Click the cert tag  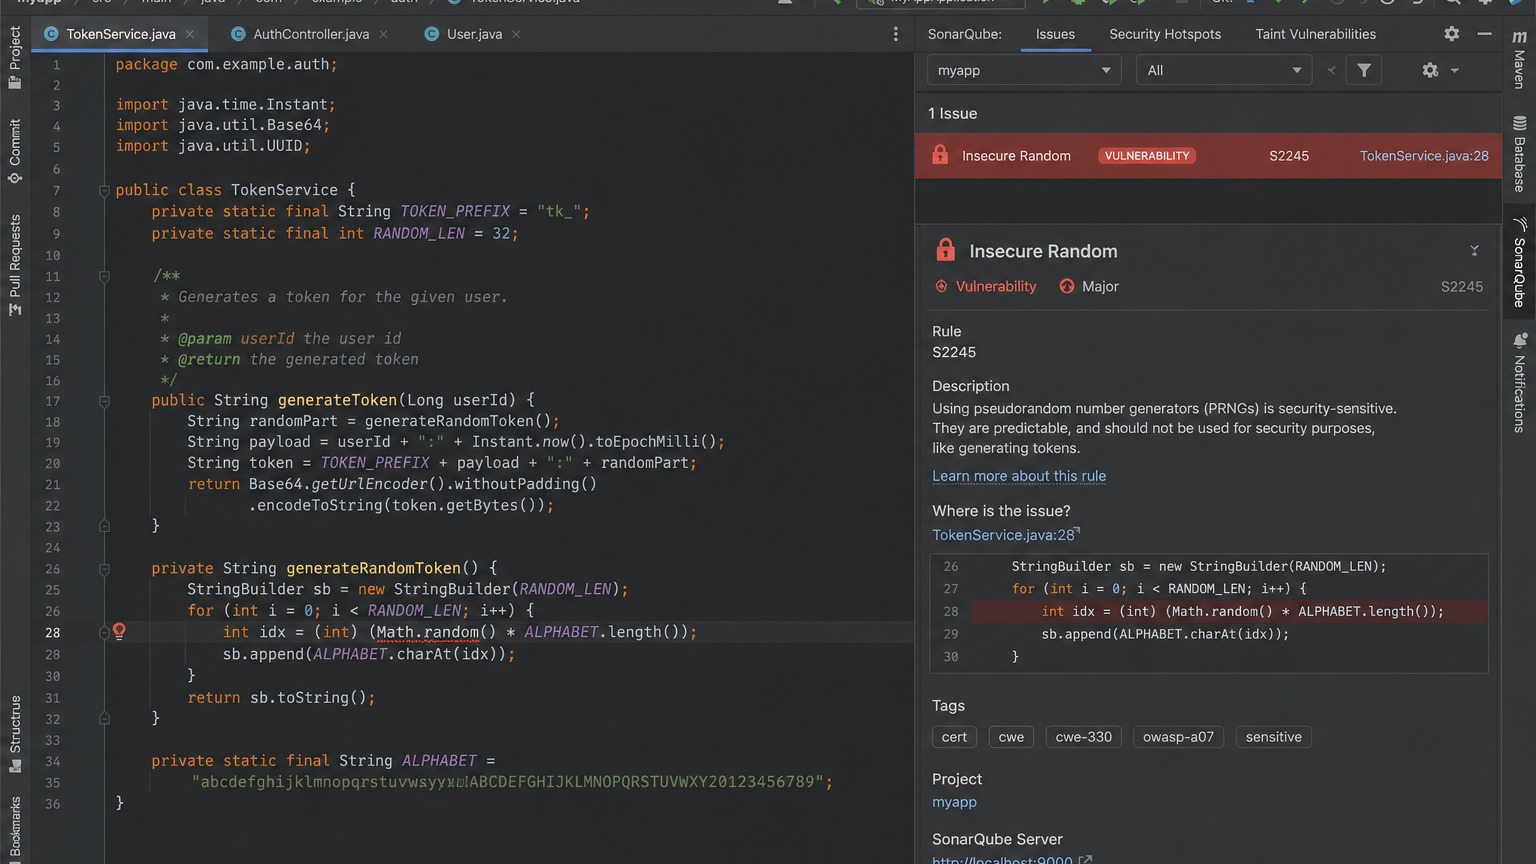[x=954, y=737]
